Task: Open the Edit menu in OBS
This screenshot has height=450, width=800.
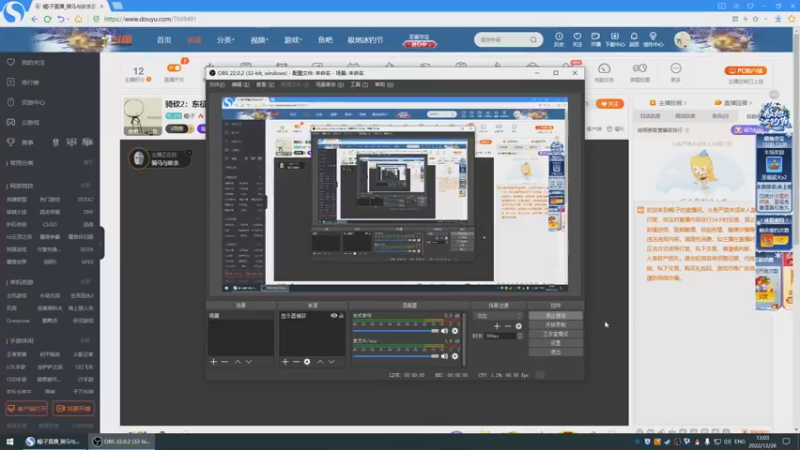Action: 240,84
